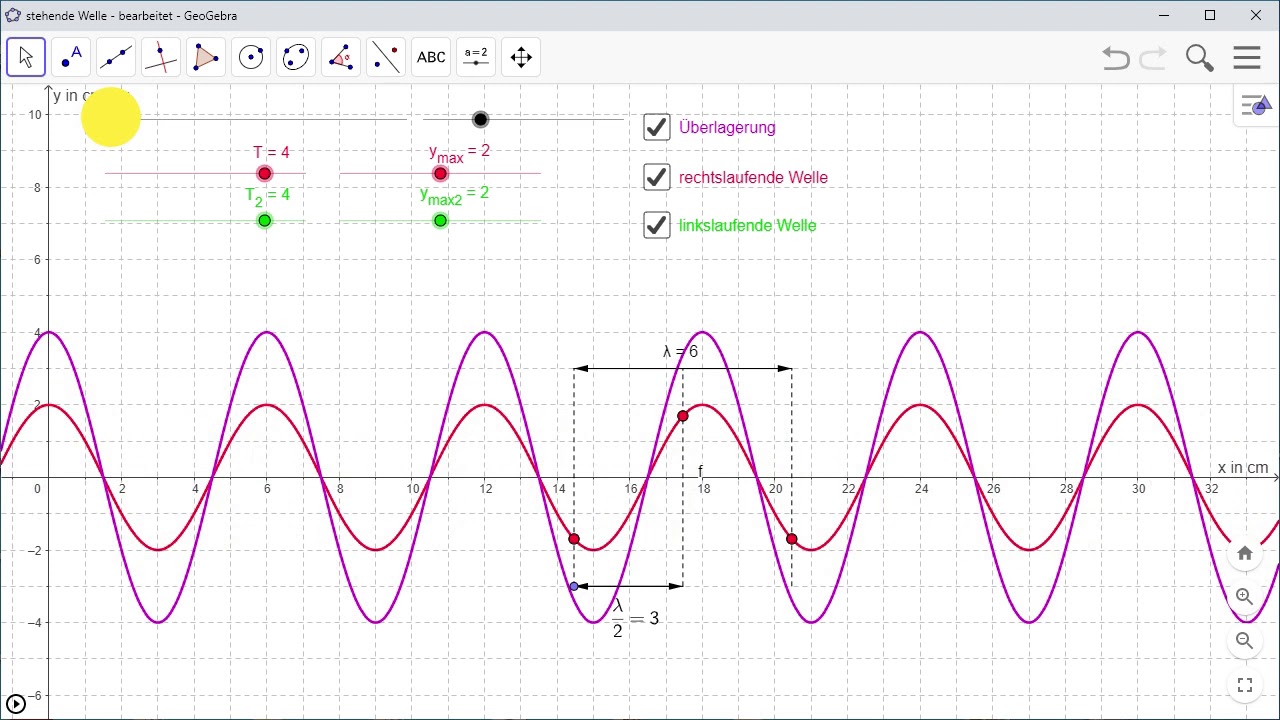Select the ABC Text tool

pyautogui.click(x=431, y=57)
